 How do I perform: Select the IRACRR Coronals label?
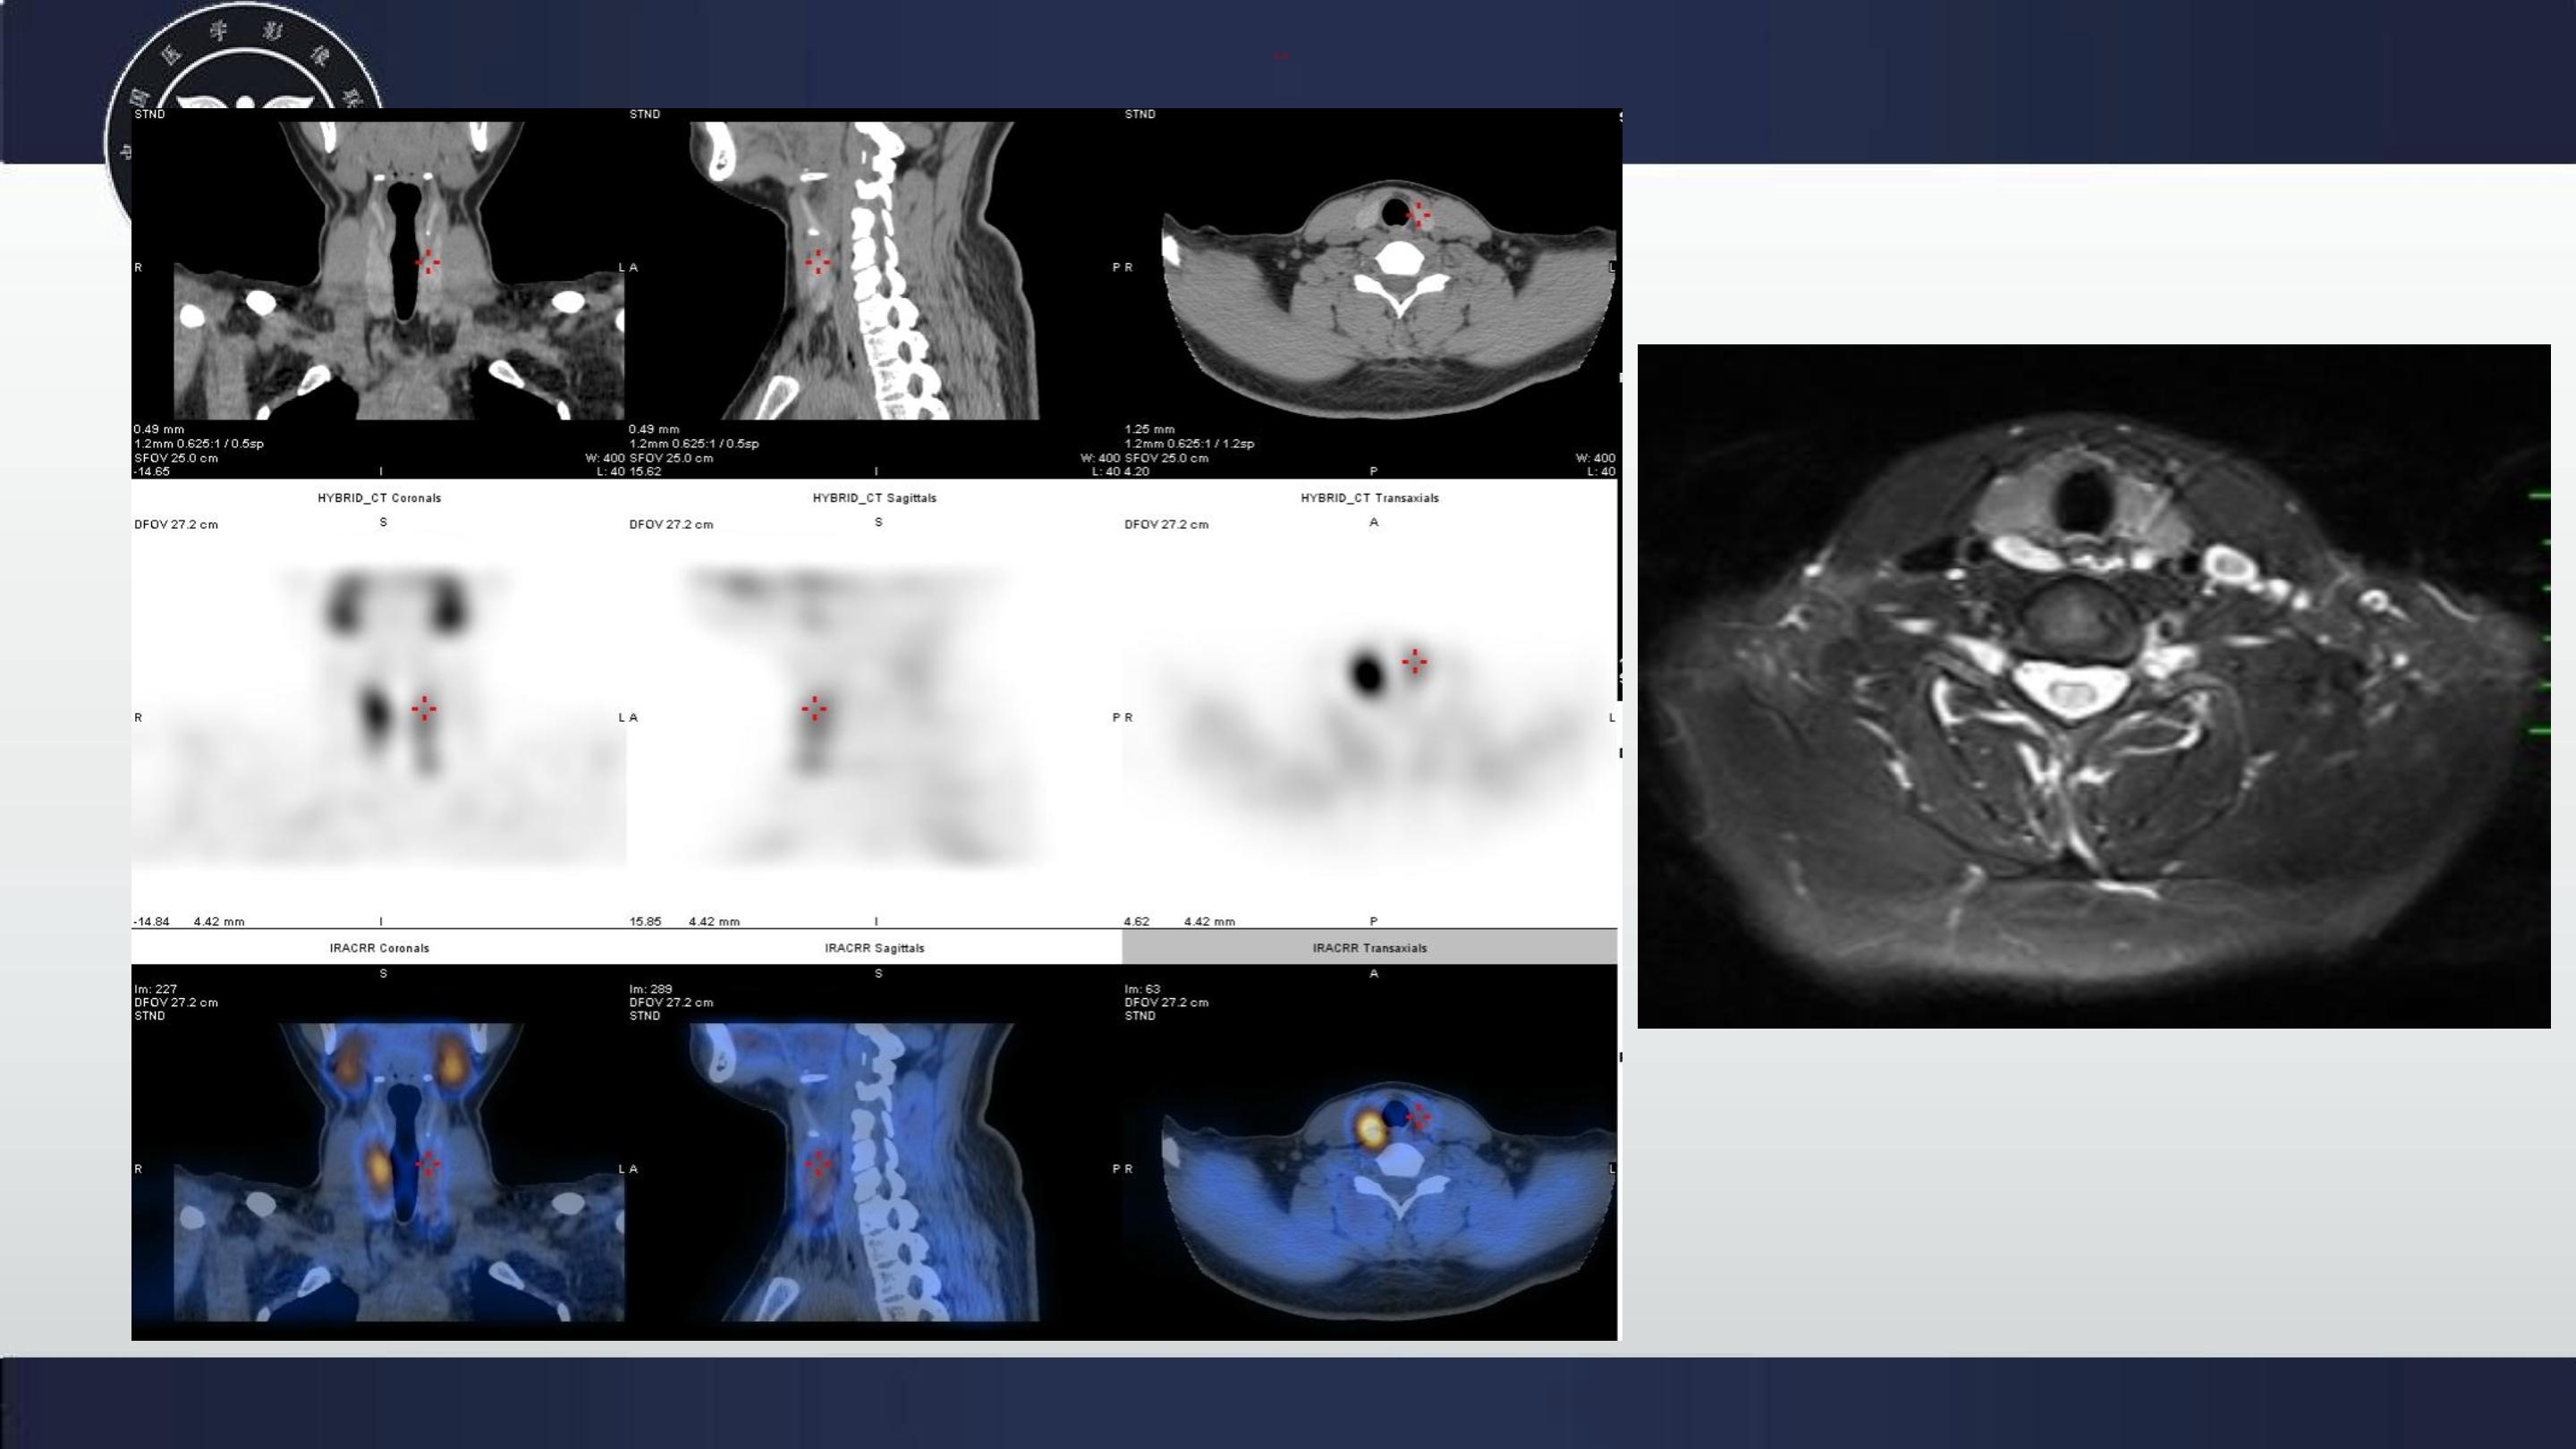point(379,948)
